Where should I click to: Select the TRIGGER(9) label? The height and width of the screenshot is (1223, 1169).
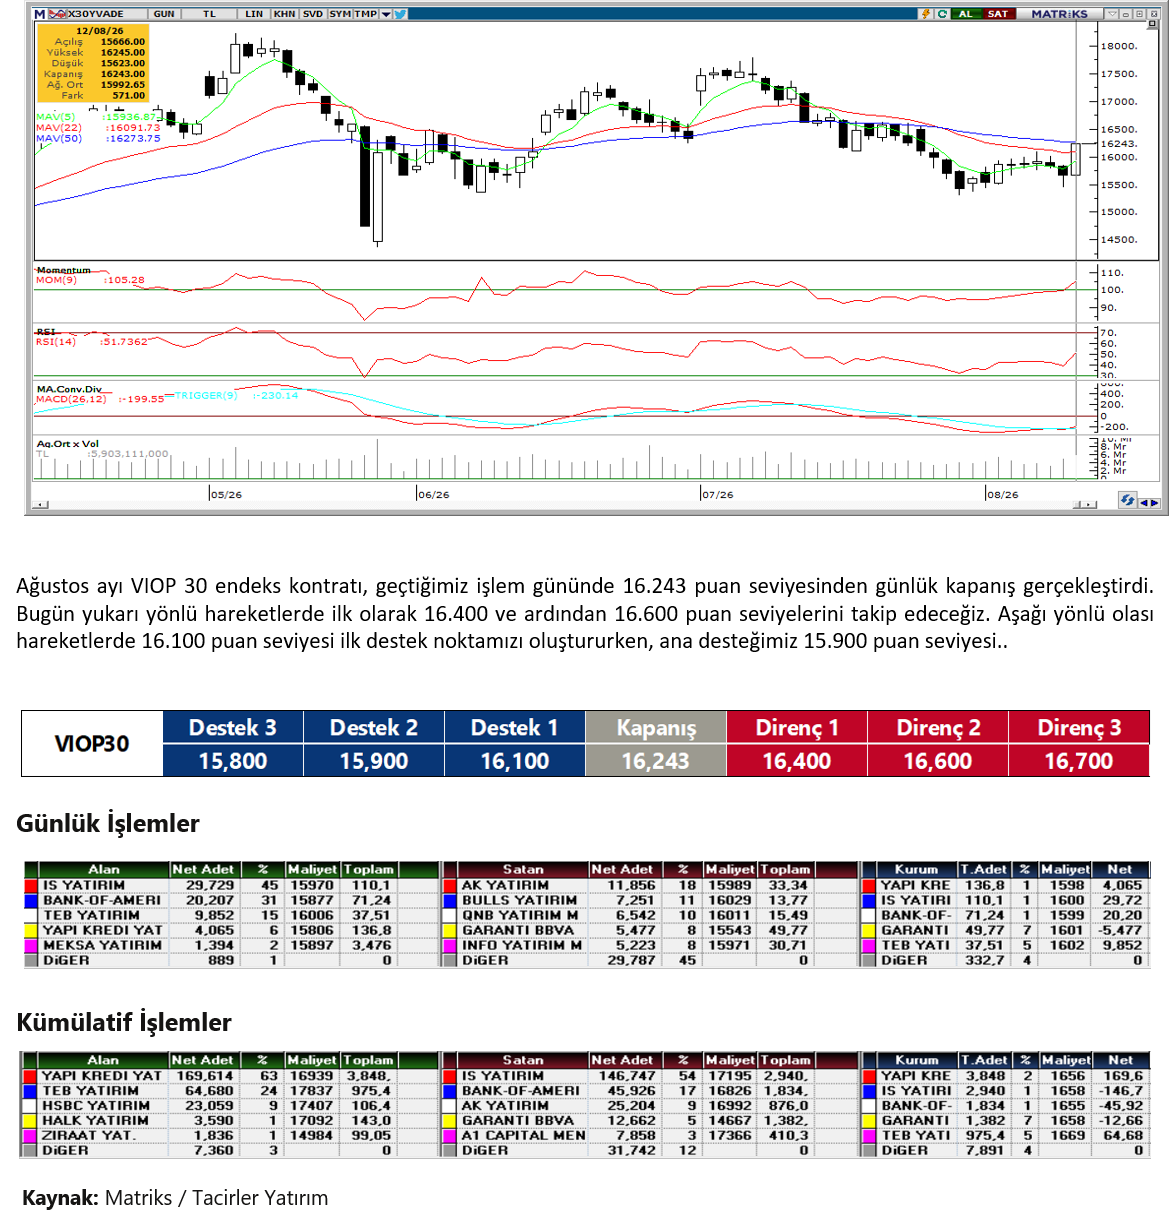pos(206,396)
